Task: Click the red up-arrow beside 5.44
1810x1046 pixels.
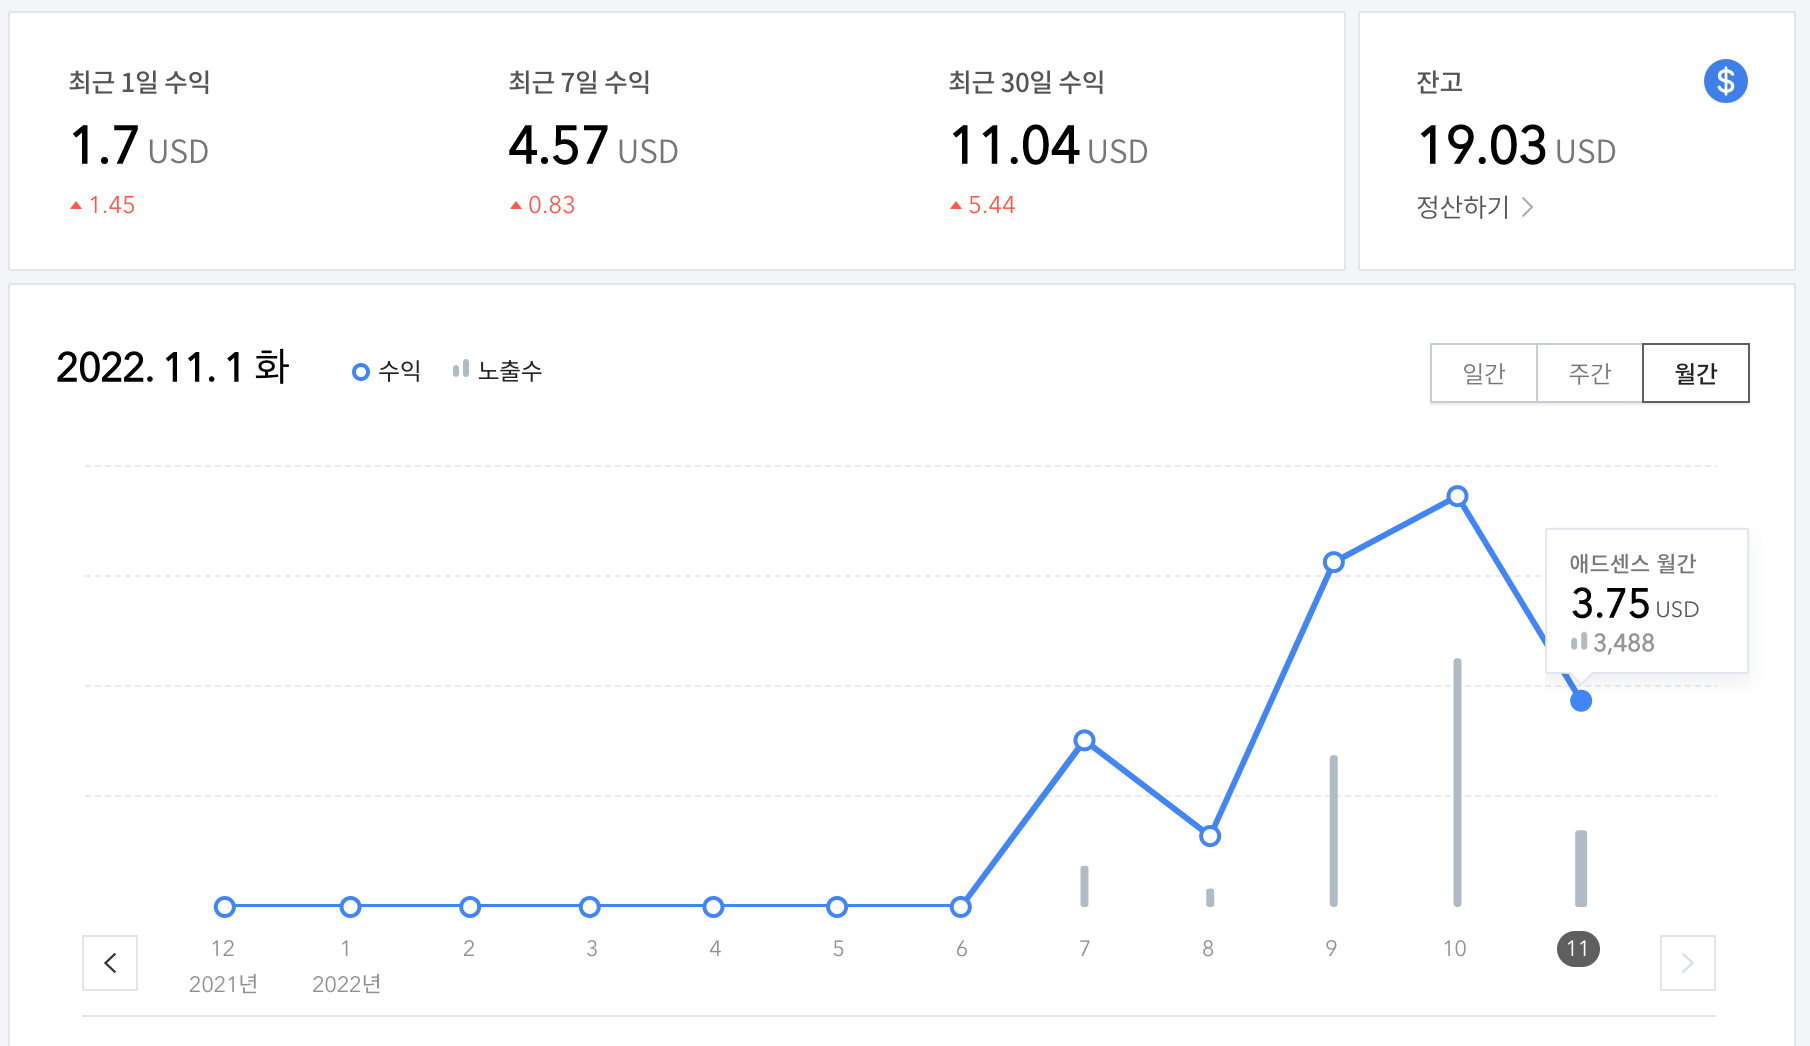Action: [956, 204]
